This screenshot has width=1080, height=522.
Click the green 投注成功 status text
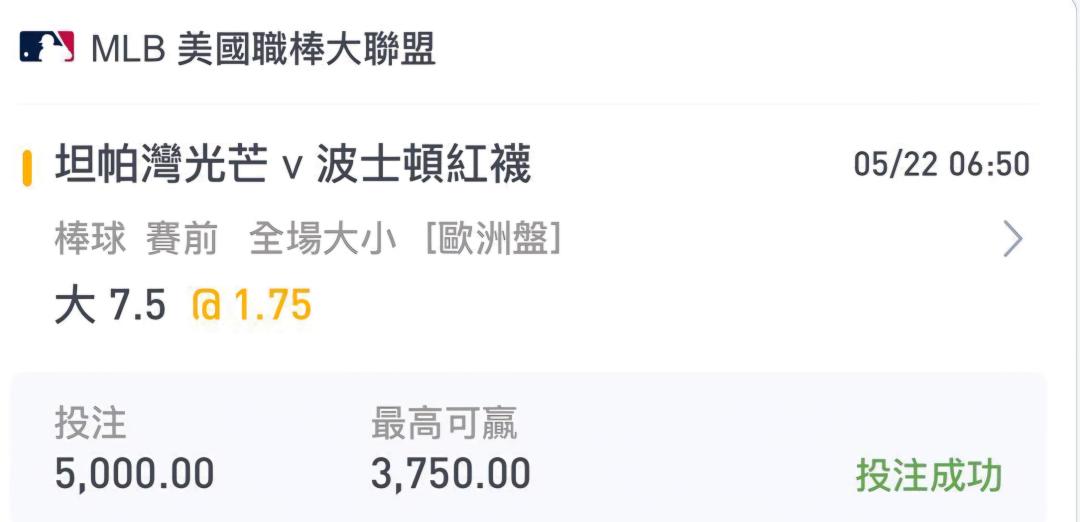point(928,476)
